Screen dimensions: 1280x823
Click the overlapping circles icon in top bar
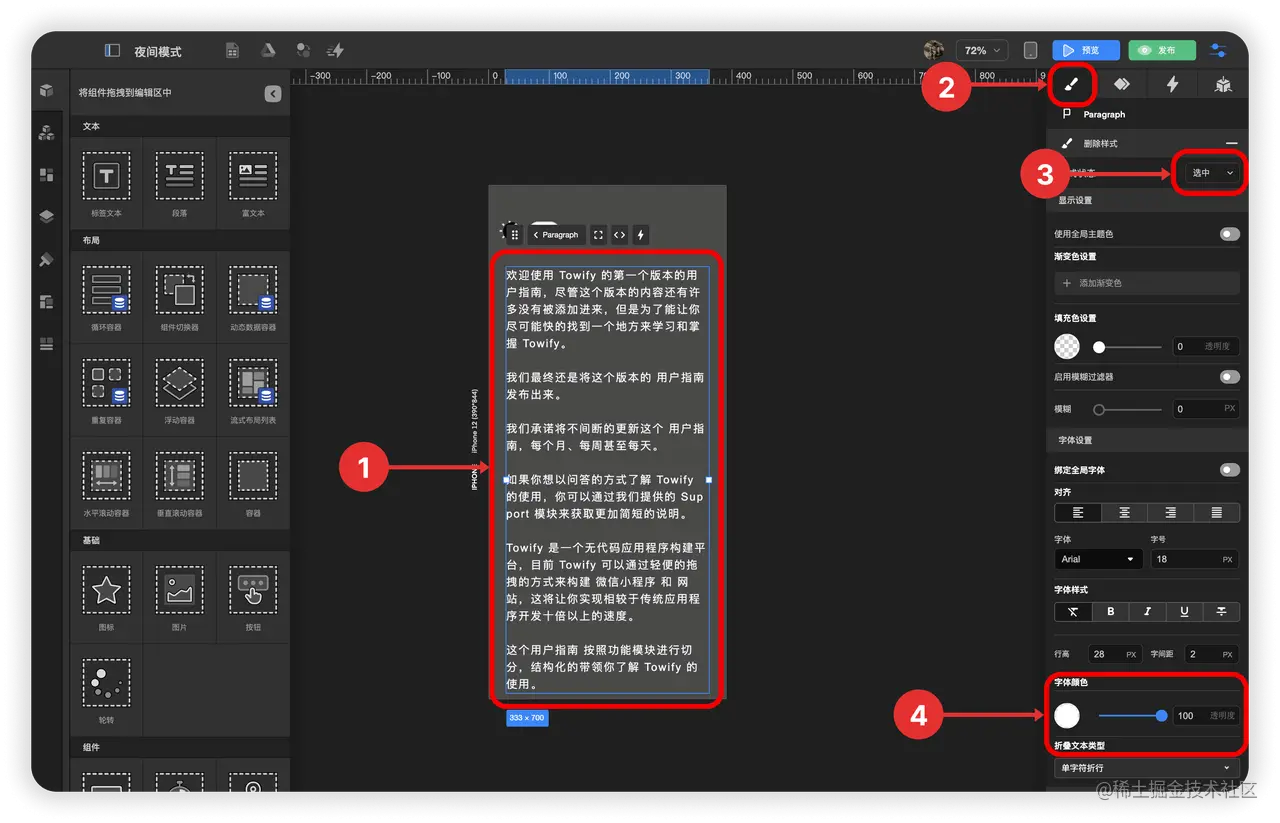click(x=302, y=51)
